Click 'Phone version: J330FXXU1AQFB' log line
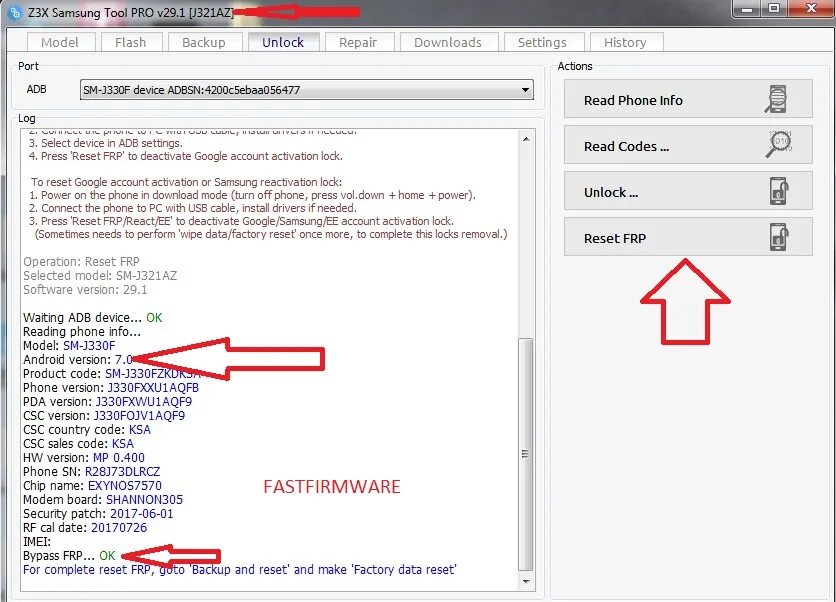Viewport: 836px width, 602px height. 111,388
